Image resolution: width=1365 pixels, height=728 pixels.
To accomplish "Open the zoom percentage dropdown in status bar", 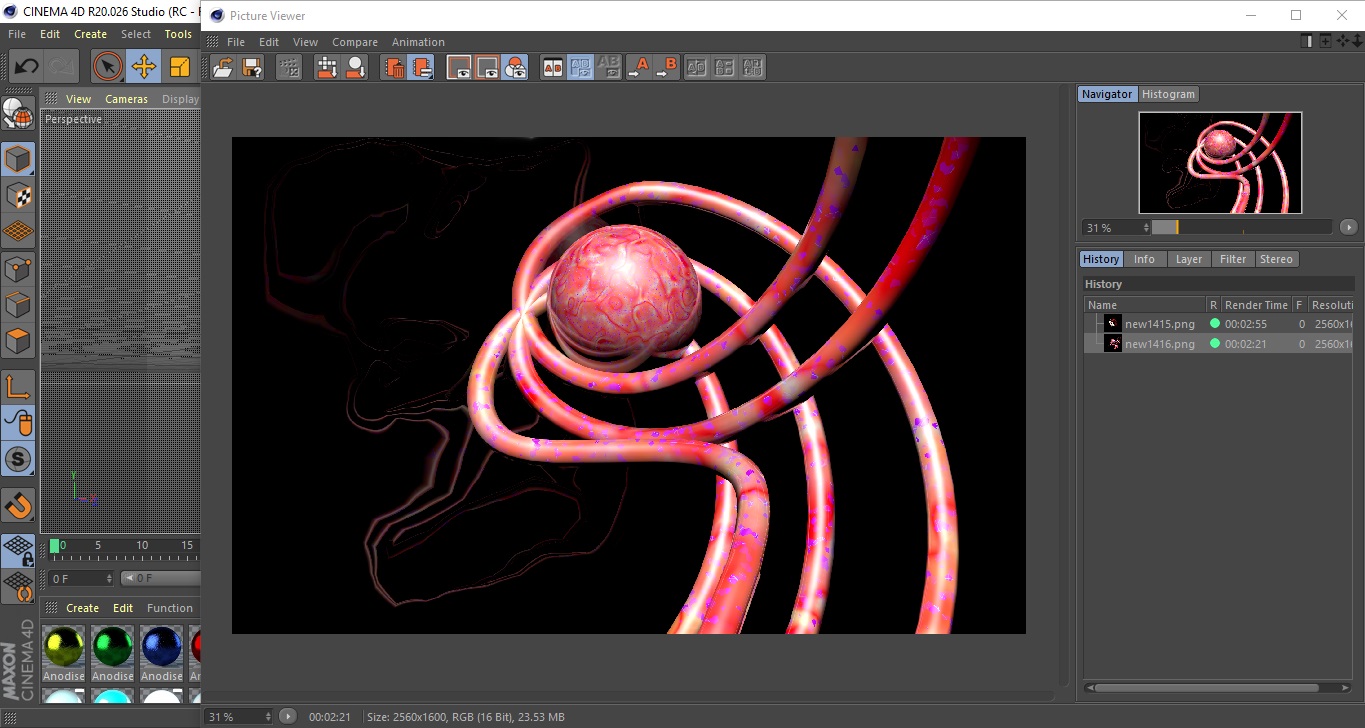I will (x=267, y=717).
